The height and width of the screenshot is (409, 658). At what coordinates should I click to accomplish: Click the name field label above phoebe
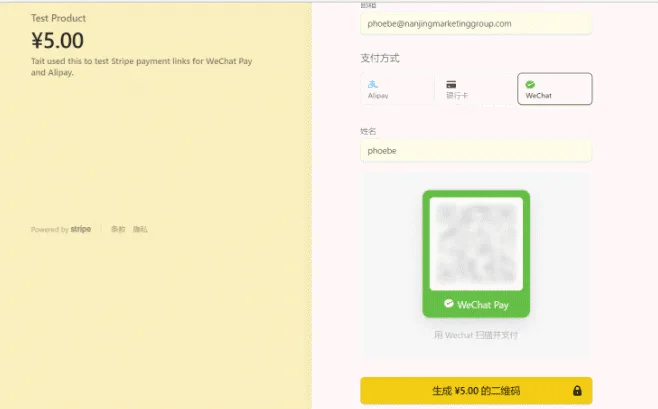point(368,131)
